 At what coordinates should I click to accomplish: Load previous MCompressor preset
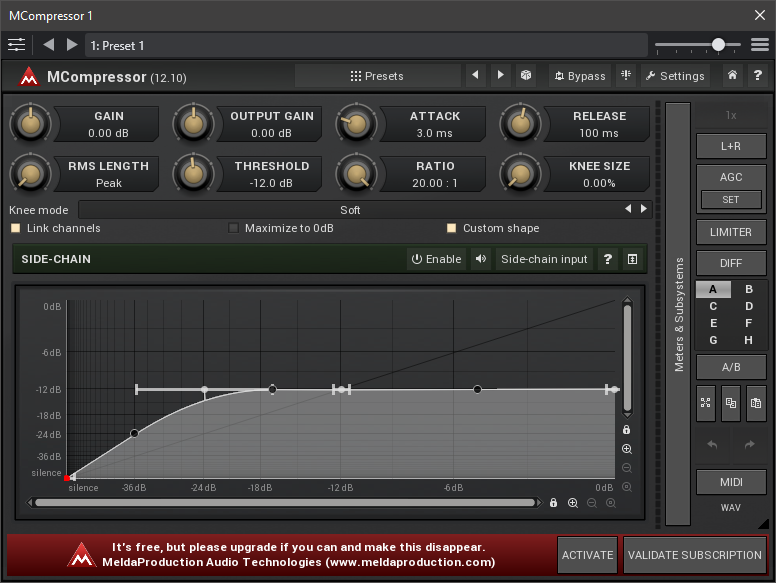pos(476,75)
